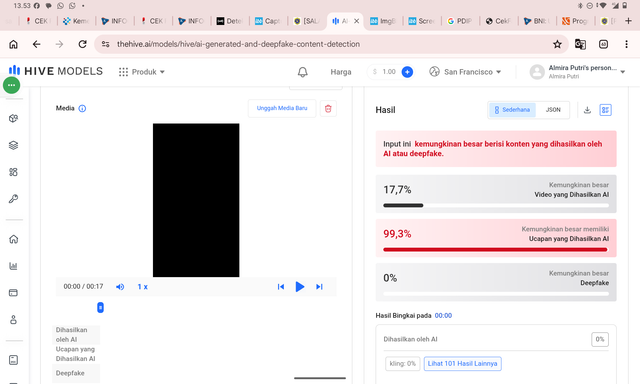Viewport: 640px width, 384px height.
Task: Open the Almira Putri account dropdown
Action: (x=578, y=72)
